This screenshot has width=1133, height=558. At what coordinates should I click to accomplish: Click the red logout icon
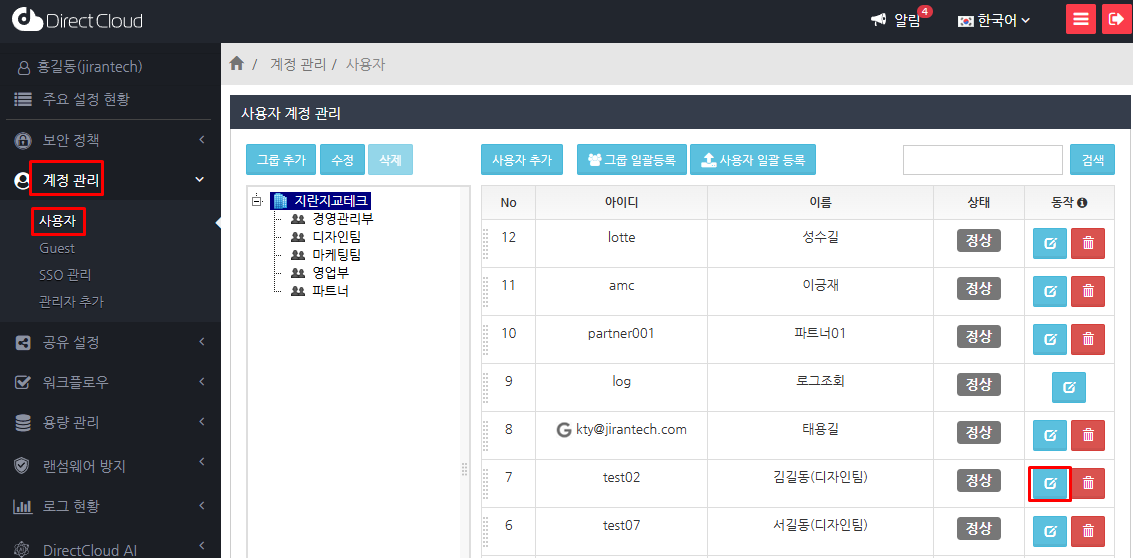click(x=1116, y=20)
